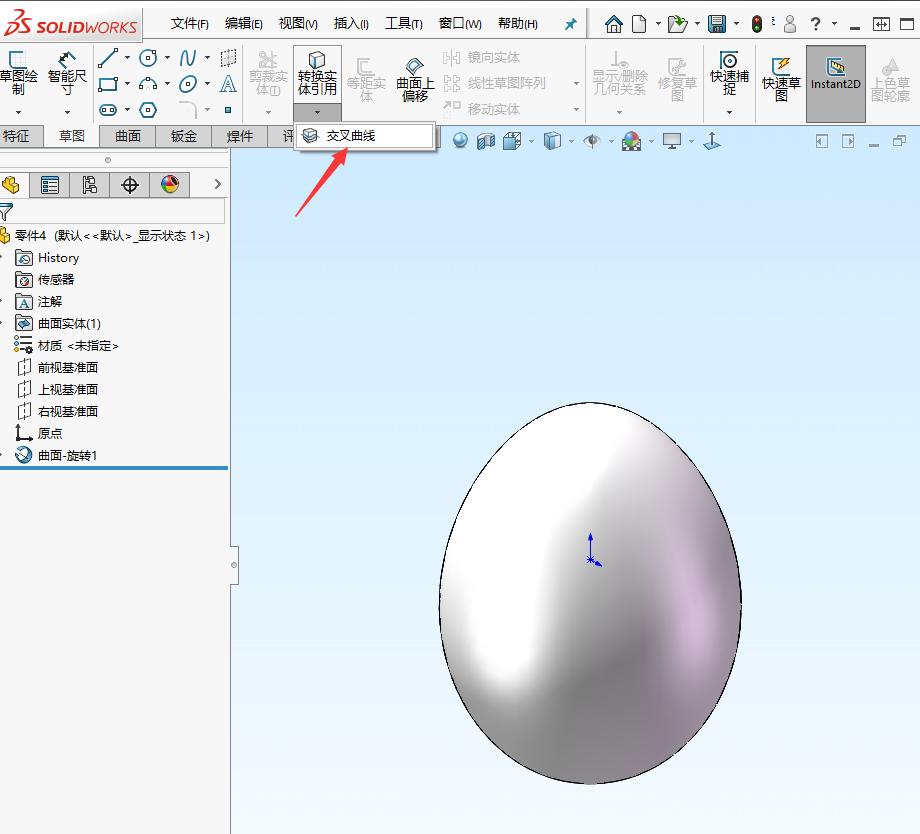Click the Zoom to Fit icon
The width and height of the screenshot is (920, 834).
pyautogui.click(x=459, y=141)
